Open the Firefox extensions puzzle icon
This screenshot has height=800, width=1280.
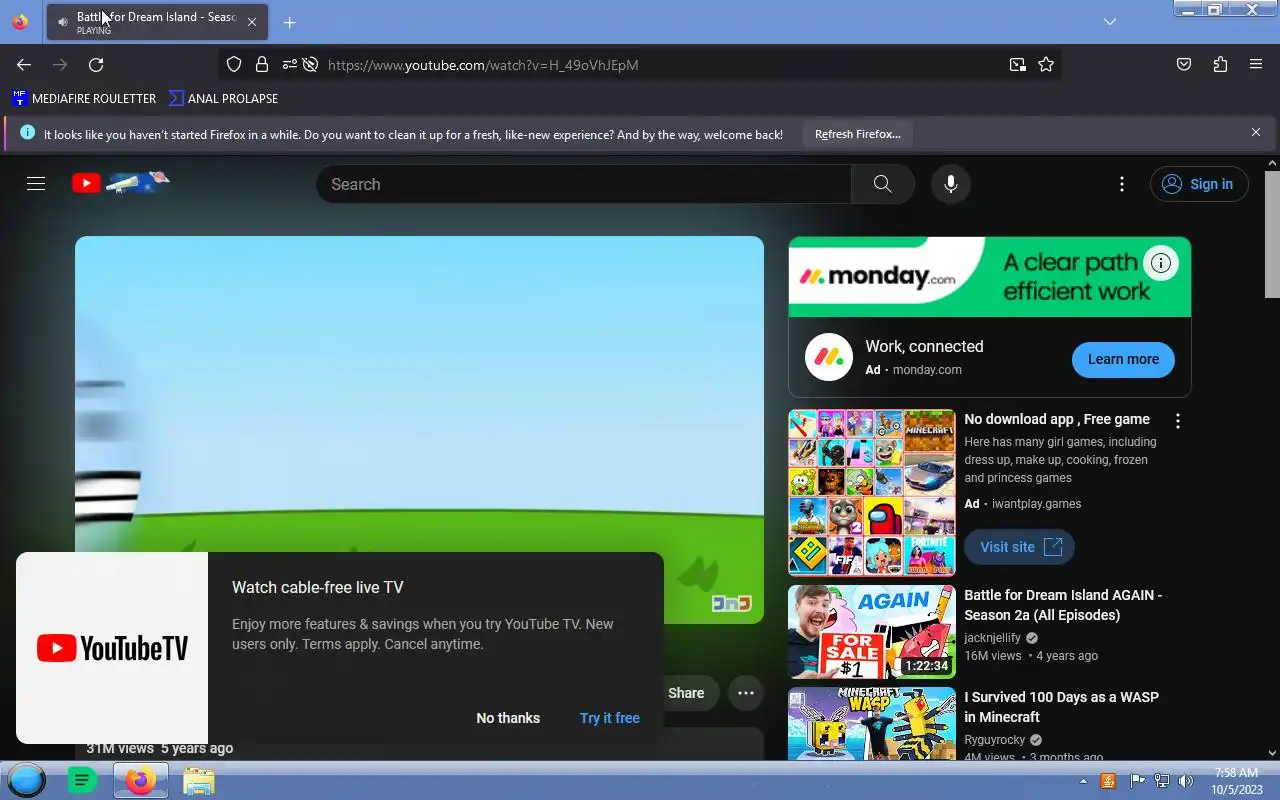(x=1220, y=65)
